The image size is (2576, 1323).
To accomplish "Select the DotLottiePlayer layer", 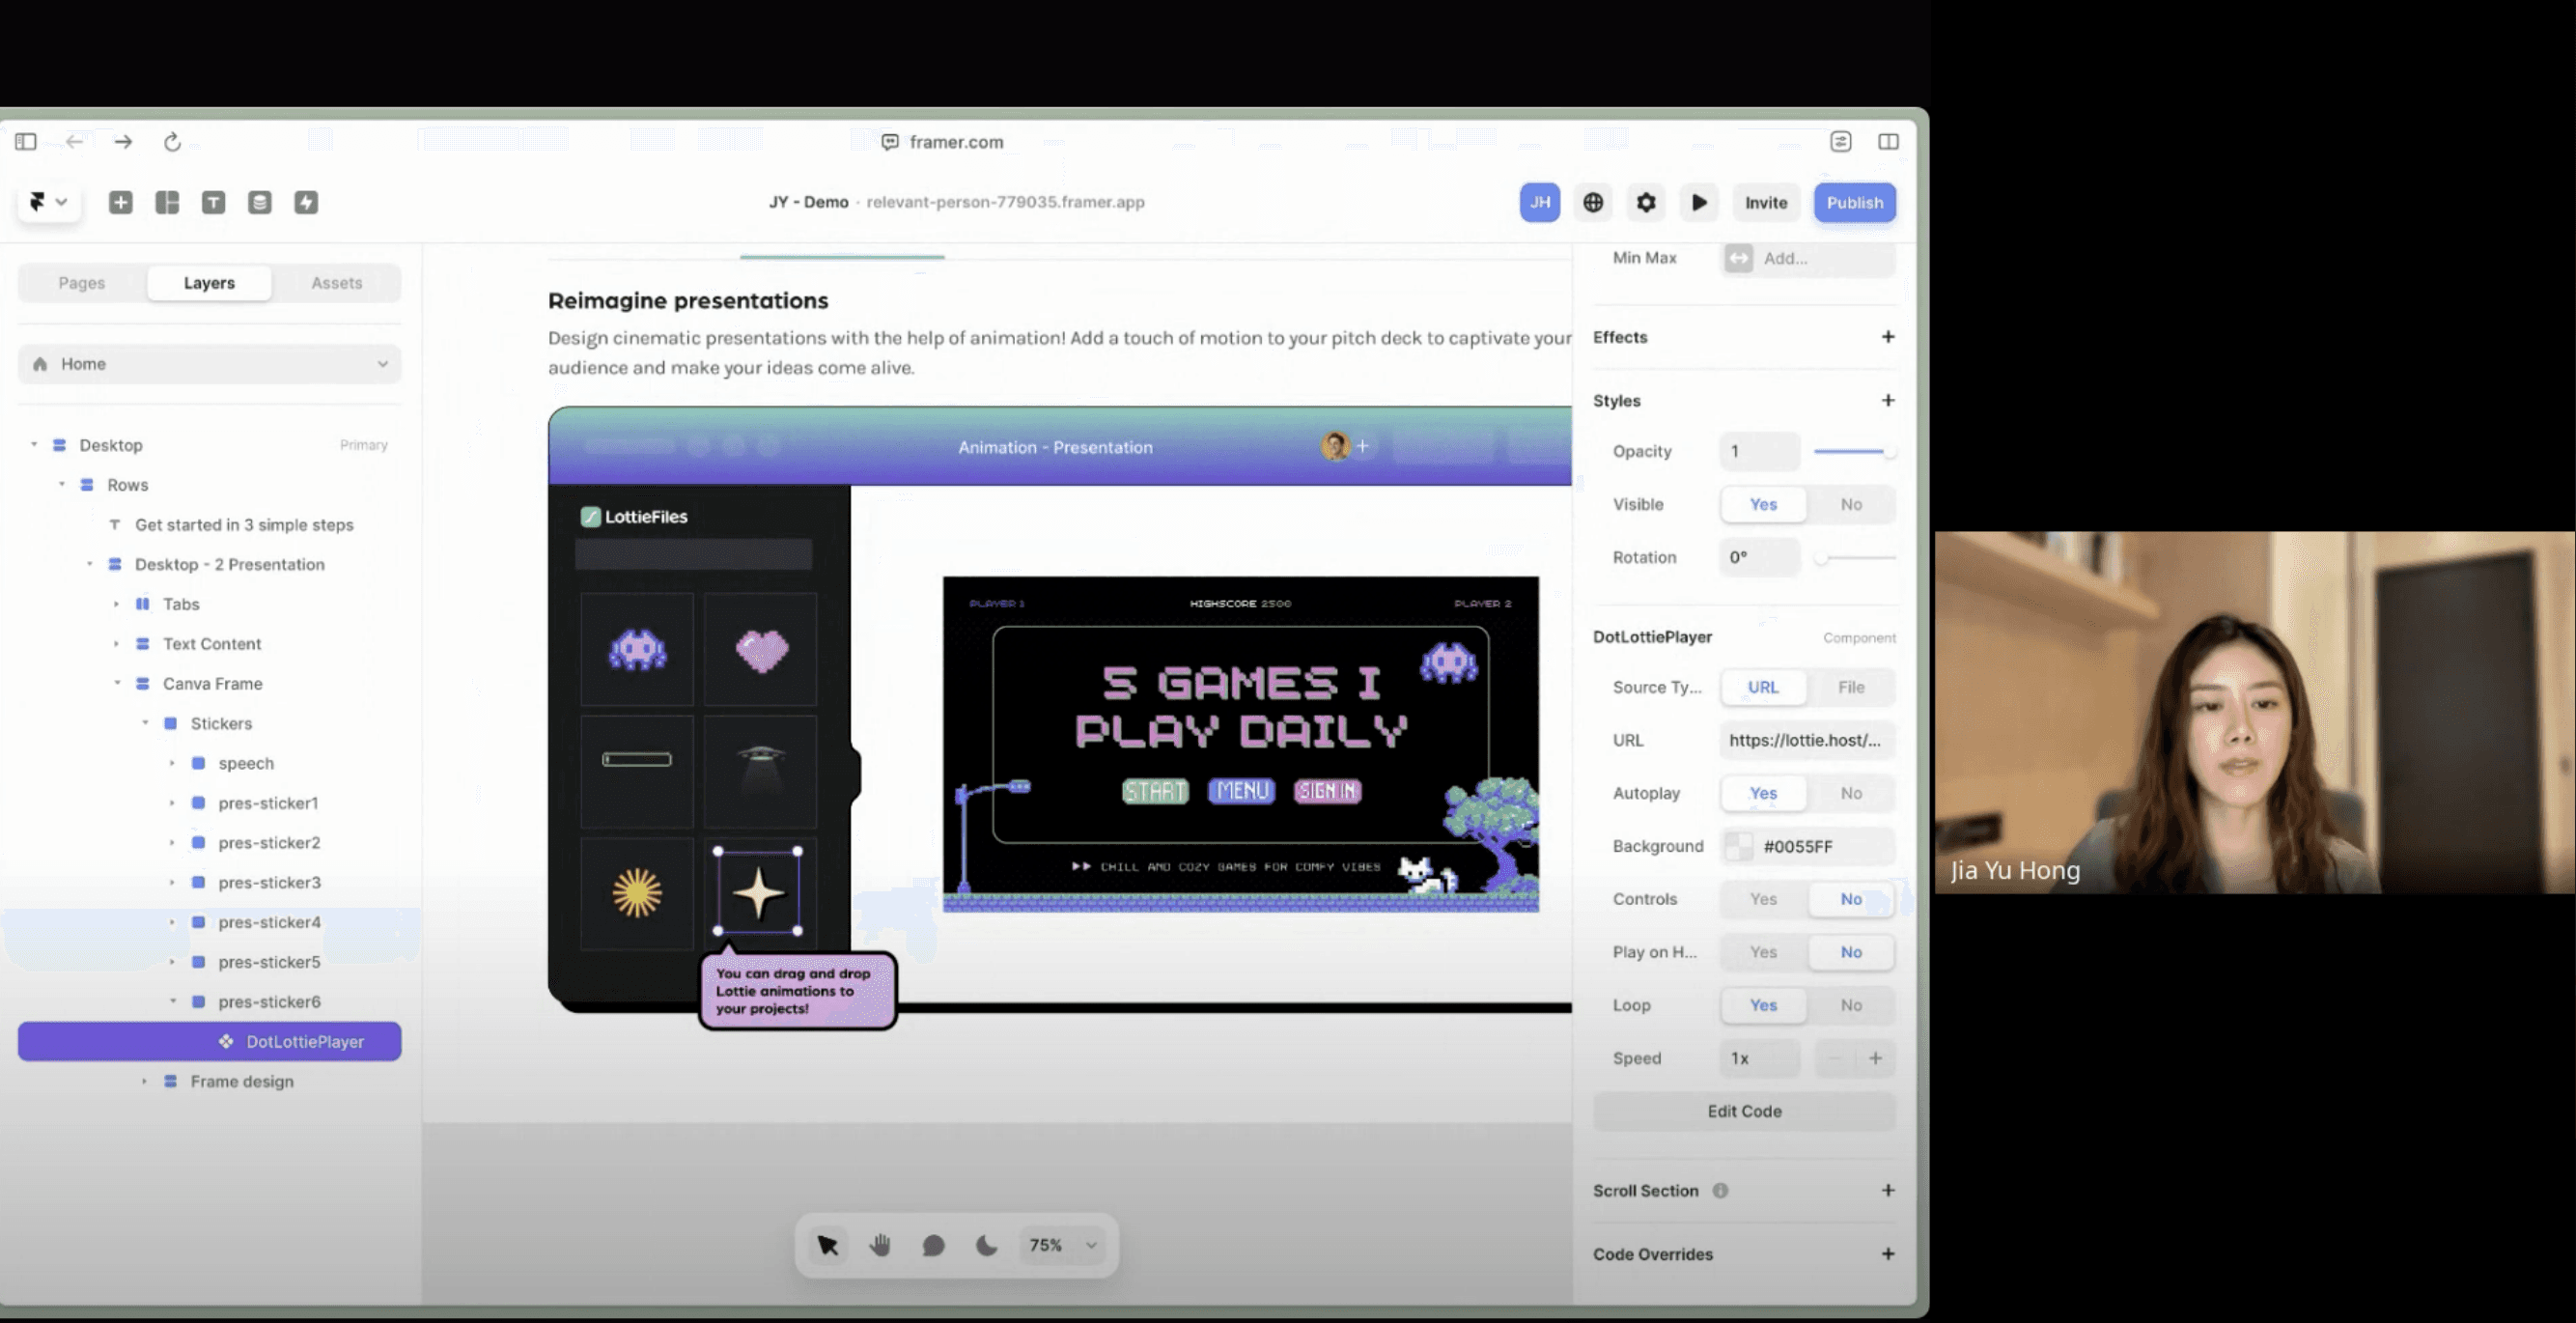I will point(210,1041).
